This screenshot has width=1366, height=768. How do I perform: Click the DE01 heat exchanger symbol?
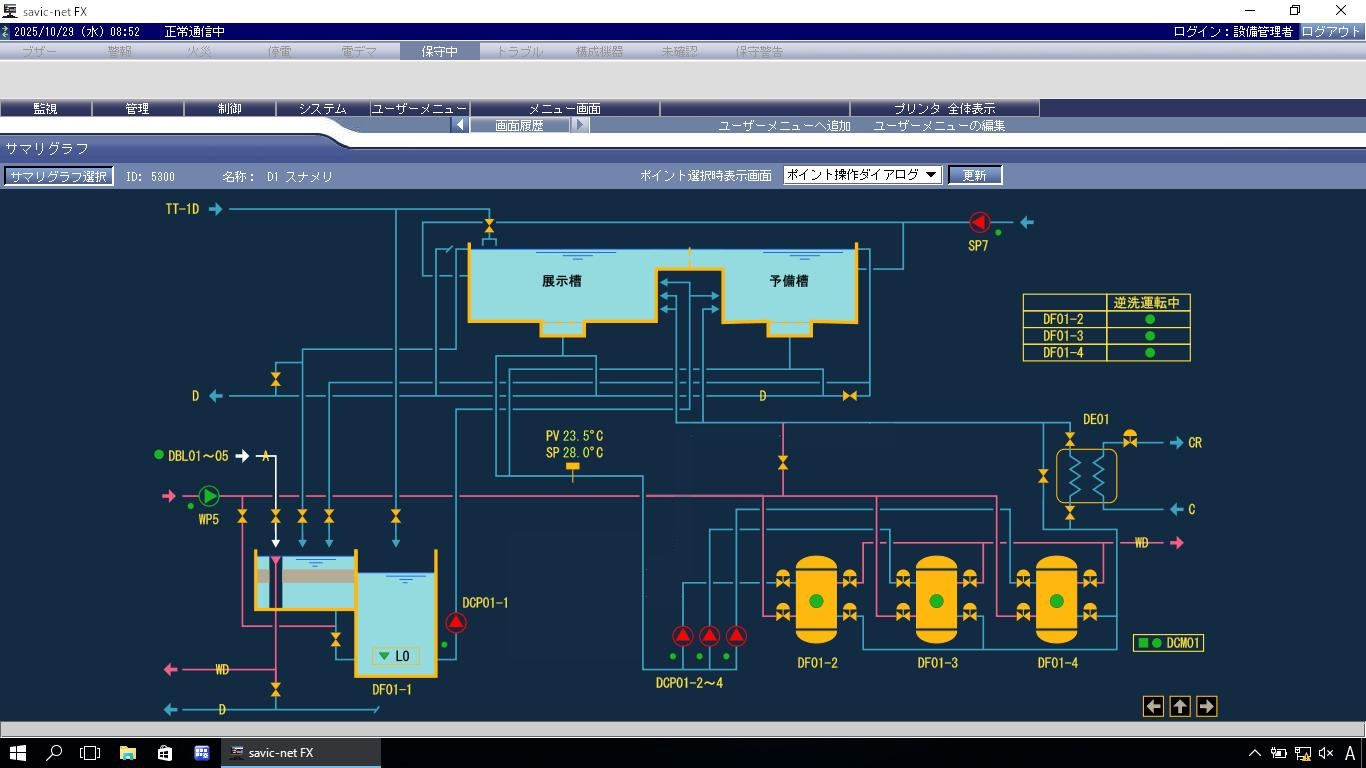pos(1086,476)
